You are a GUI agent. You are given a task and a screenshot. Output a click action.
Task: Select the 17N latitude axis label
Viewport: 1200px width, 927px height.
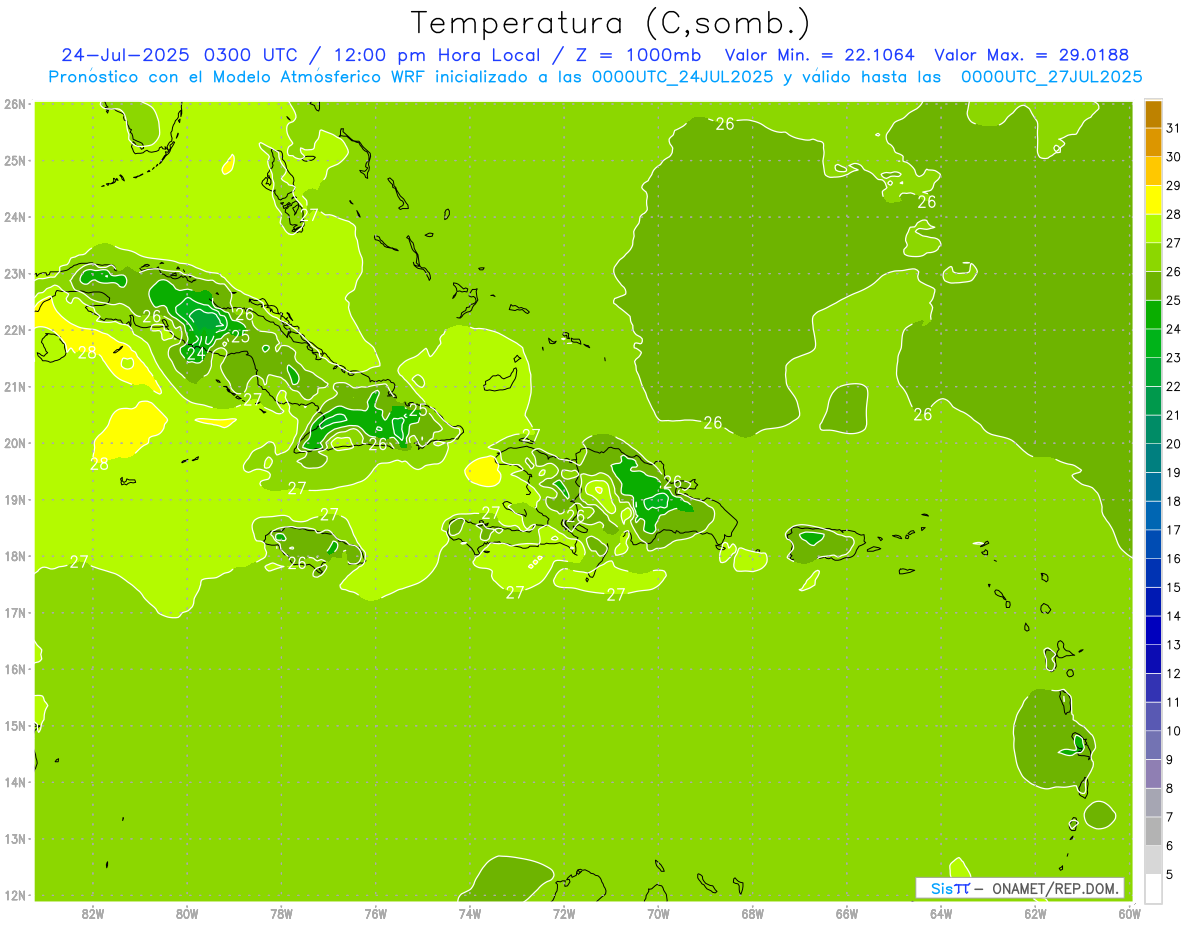(x=14, y=613)
